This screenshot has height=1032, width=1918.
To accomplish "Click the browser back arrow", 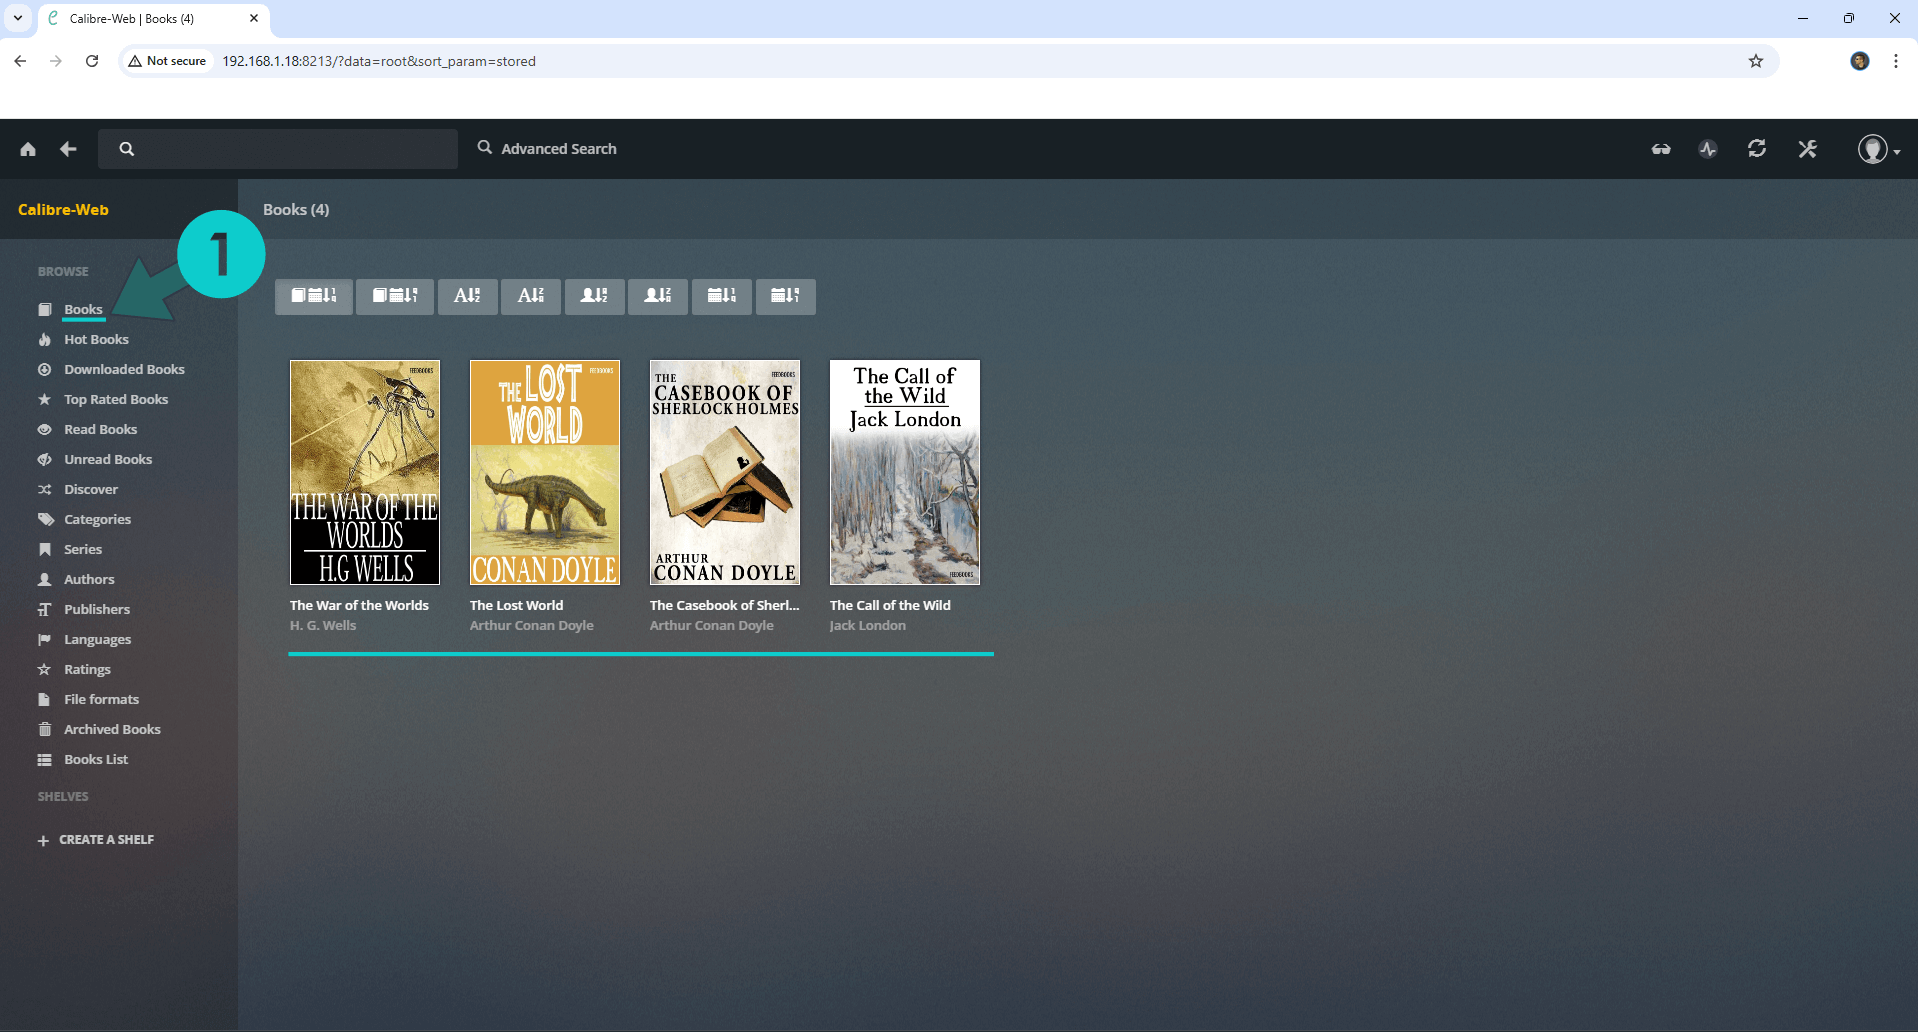I will point(20,61).
